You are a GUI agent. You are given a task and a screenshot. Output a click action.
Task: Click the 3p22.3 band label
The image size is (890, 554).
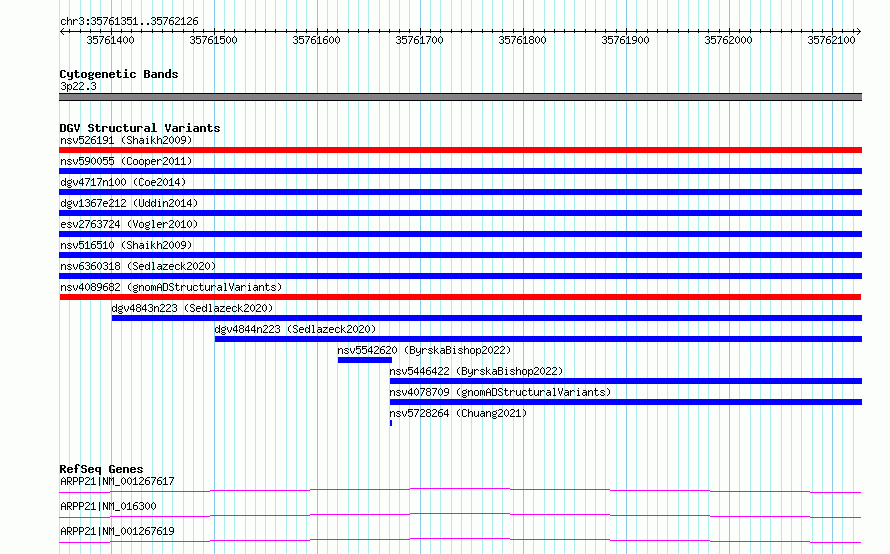click(78, 86)
